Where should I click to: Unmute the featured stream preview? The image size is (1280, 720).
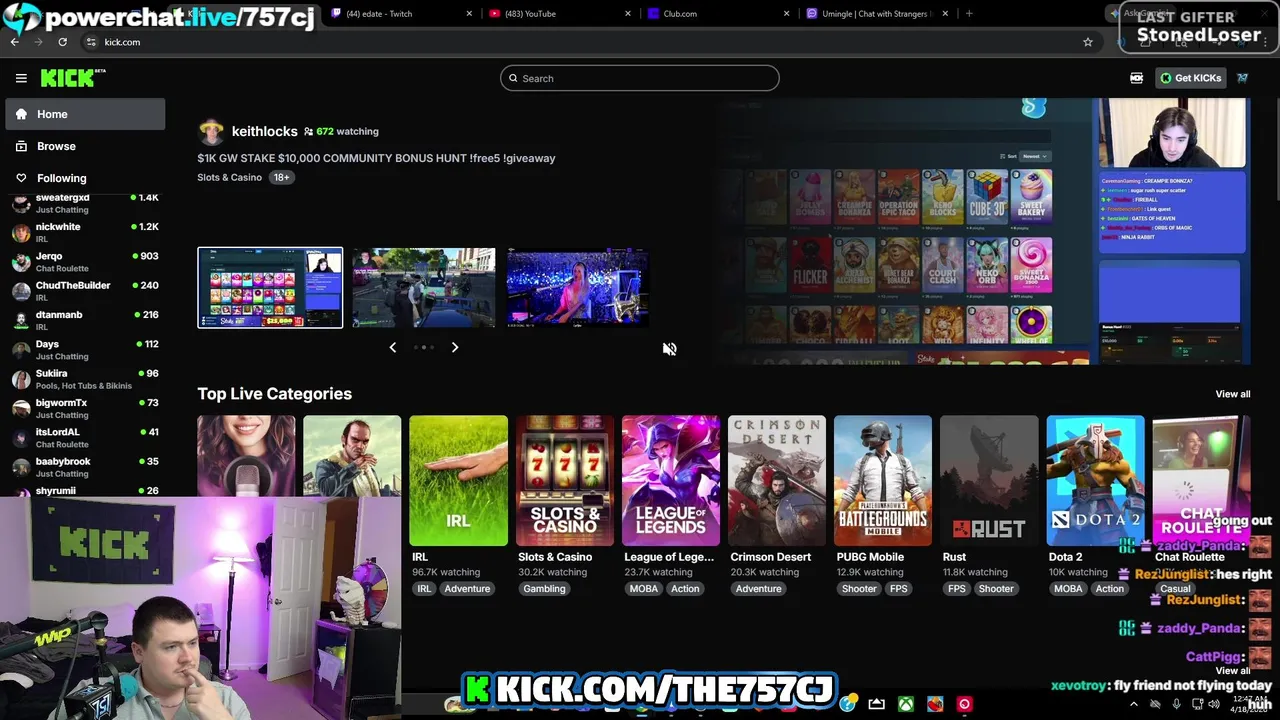[670, 348]
